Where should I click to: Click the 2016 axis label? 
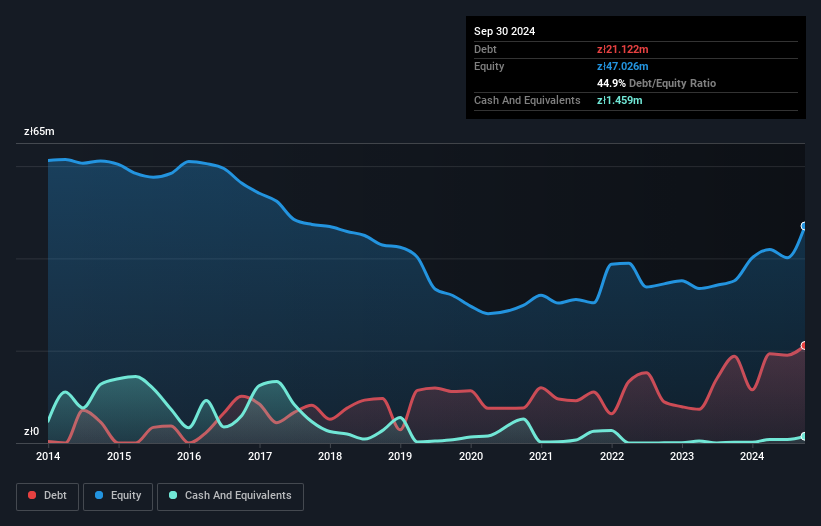189,456
